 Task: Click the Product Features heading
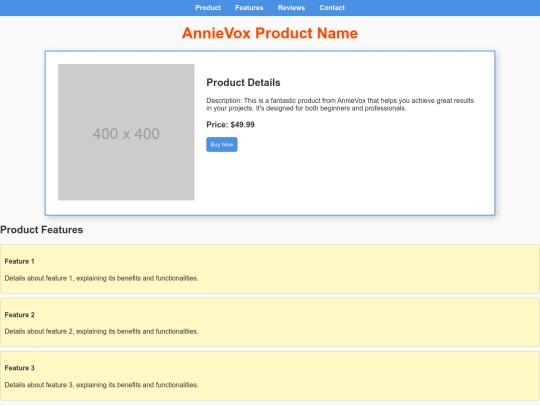[x=42, y=230]
